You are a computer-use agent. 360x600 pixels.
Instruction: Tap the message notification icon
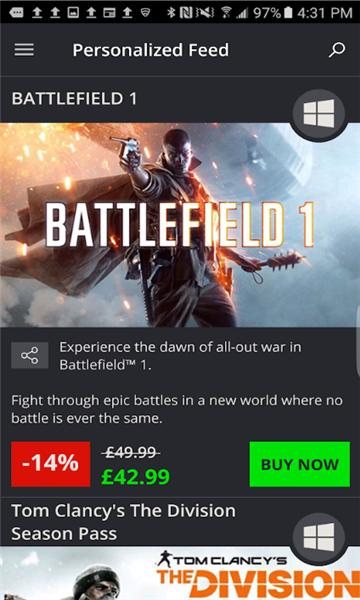point(18,13)
